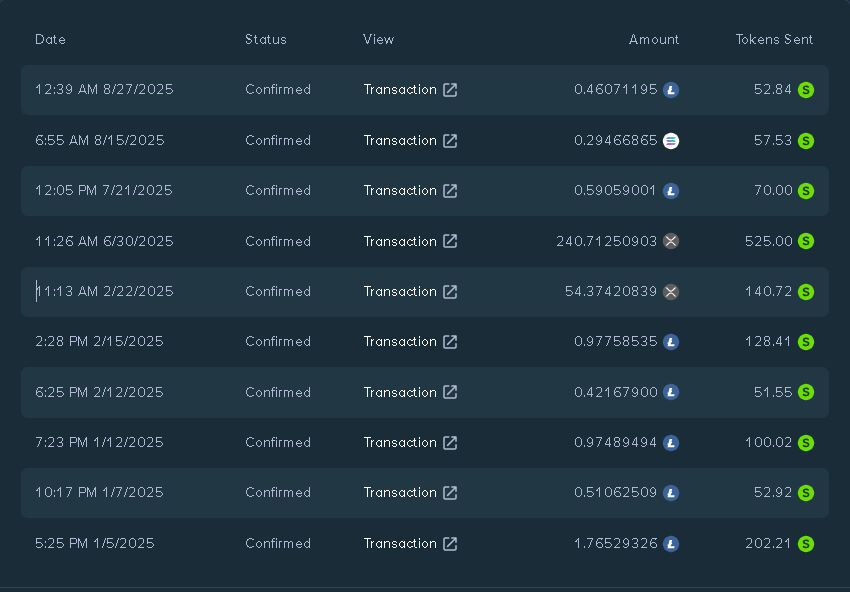
Task: Click green token icon beside 70.00
Action: 806,190
